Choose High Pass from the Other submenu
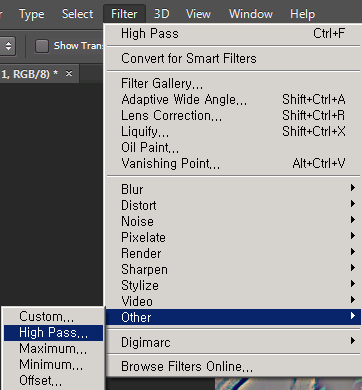Image resolution: width=362 pixels, height=390 pixels. pos(53,333)
